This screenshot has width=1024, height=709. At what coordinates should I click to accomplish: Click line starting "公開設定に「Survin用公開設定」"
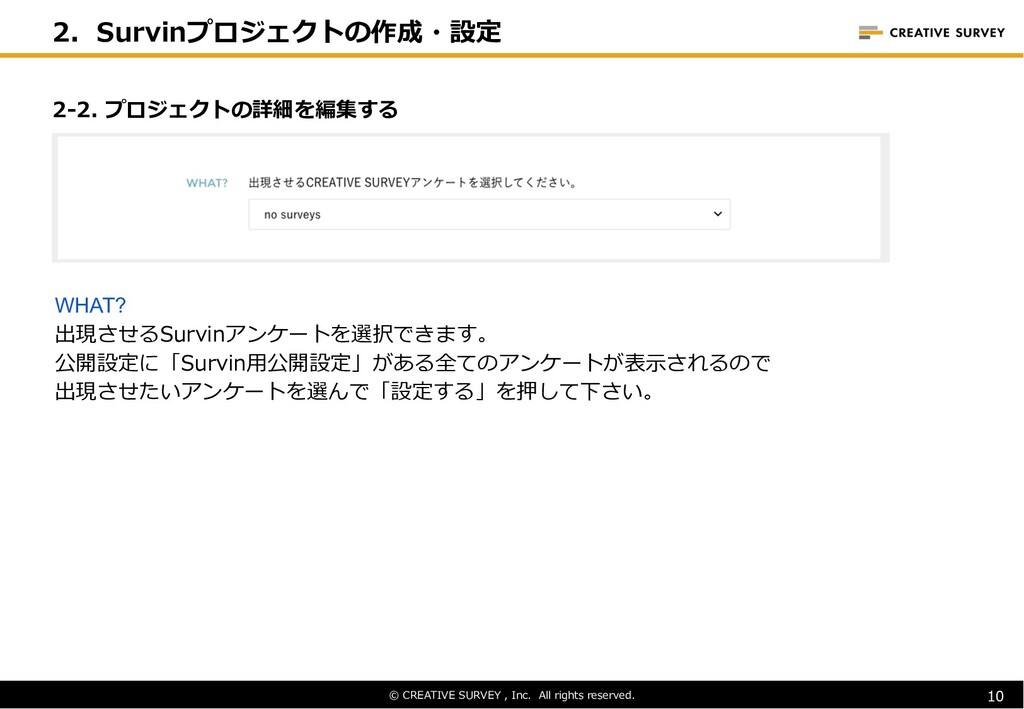[413, 363]
